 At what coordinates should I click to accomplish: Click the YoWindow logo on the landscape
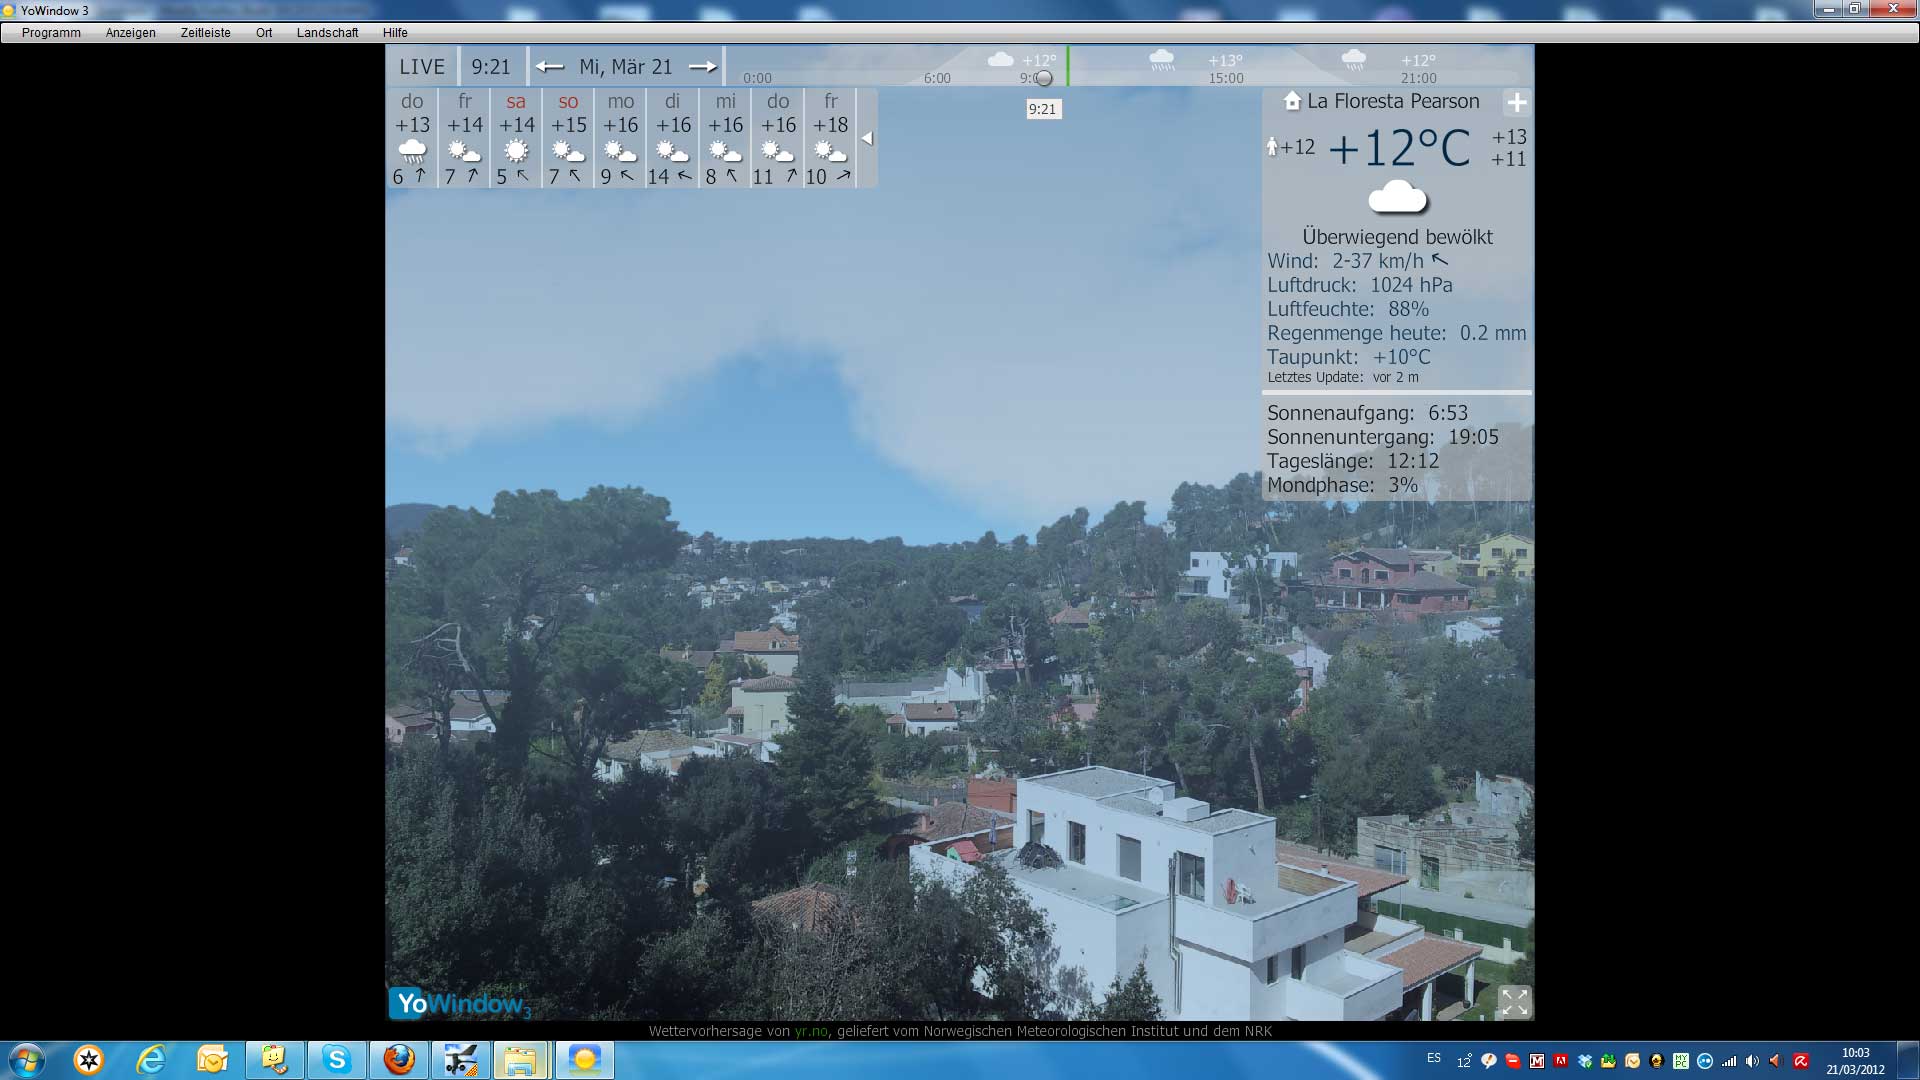click(x=461, y=1003)
